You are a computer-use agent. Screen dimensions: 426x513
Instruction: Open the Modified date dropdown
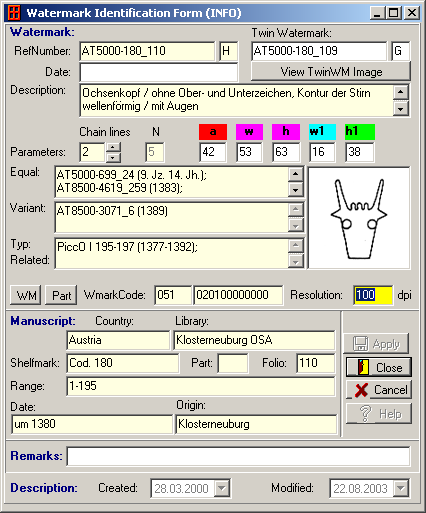[401, 488]
